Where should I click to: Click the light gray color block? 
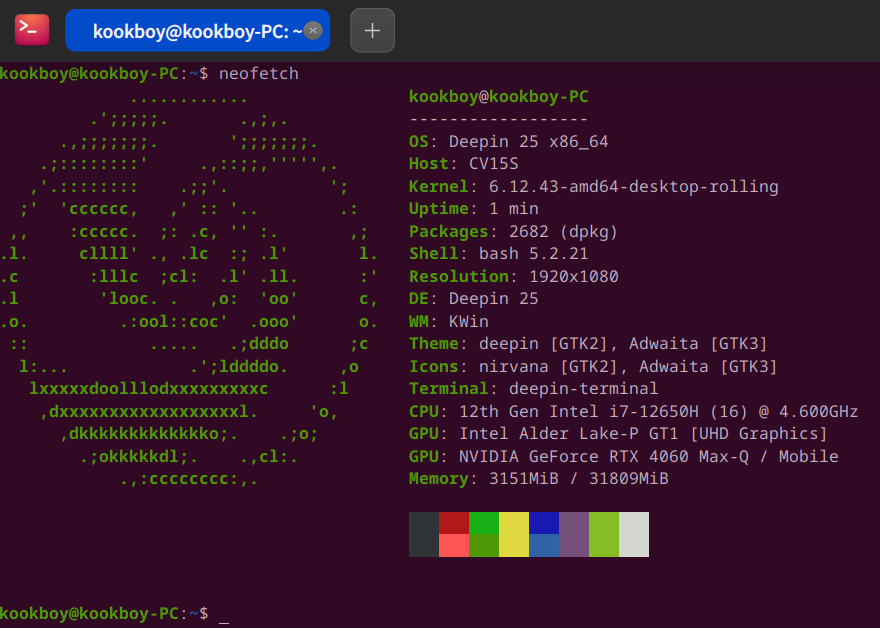pos(634,534)
